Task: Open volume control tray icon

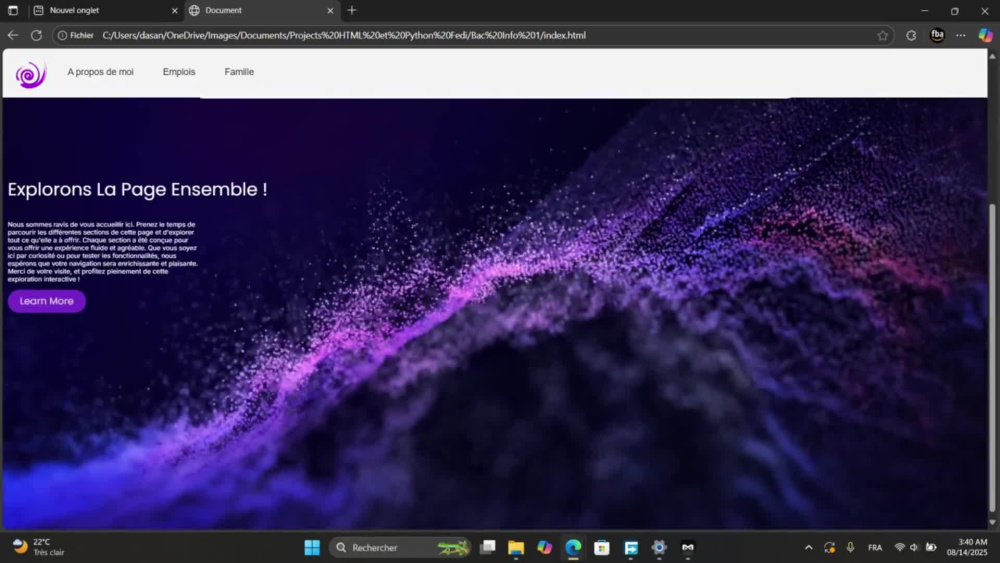Action: [x=914, y=548]
